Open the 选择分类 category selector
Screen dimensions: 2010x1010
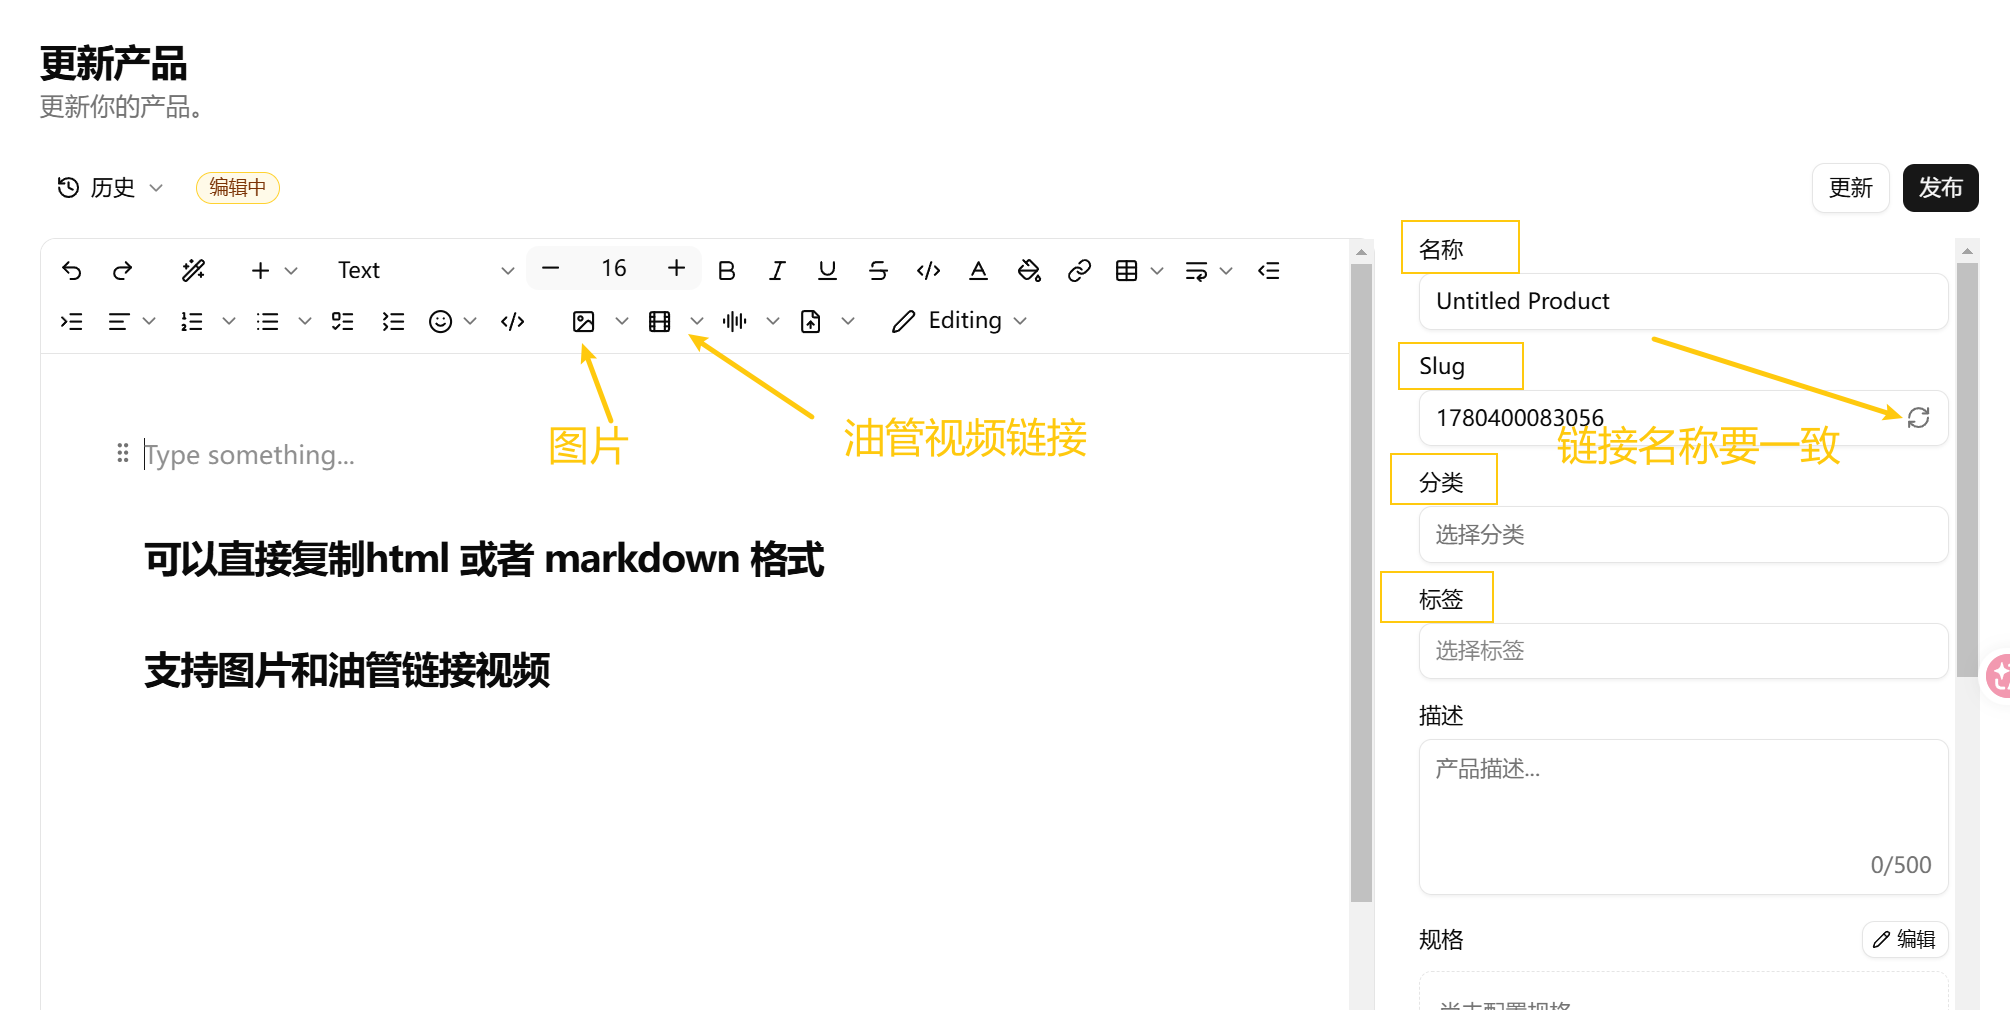point(1683,535)
